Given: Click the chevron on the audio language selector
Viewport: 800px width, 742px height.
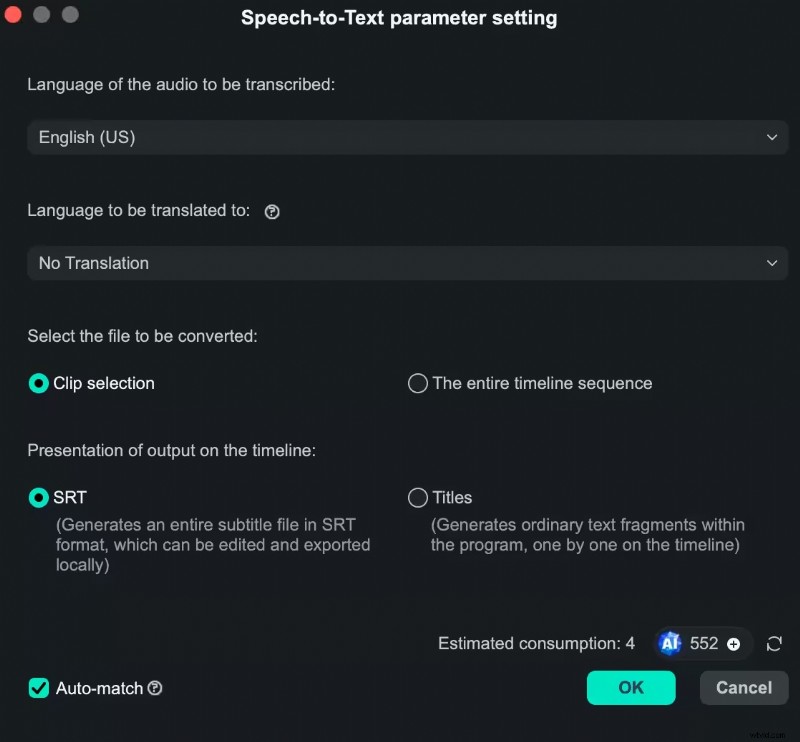Looking at the screenshot, I should click(771, 137).
